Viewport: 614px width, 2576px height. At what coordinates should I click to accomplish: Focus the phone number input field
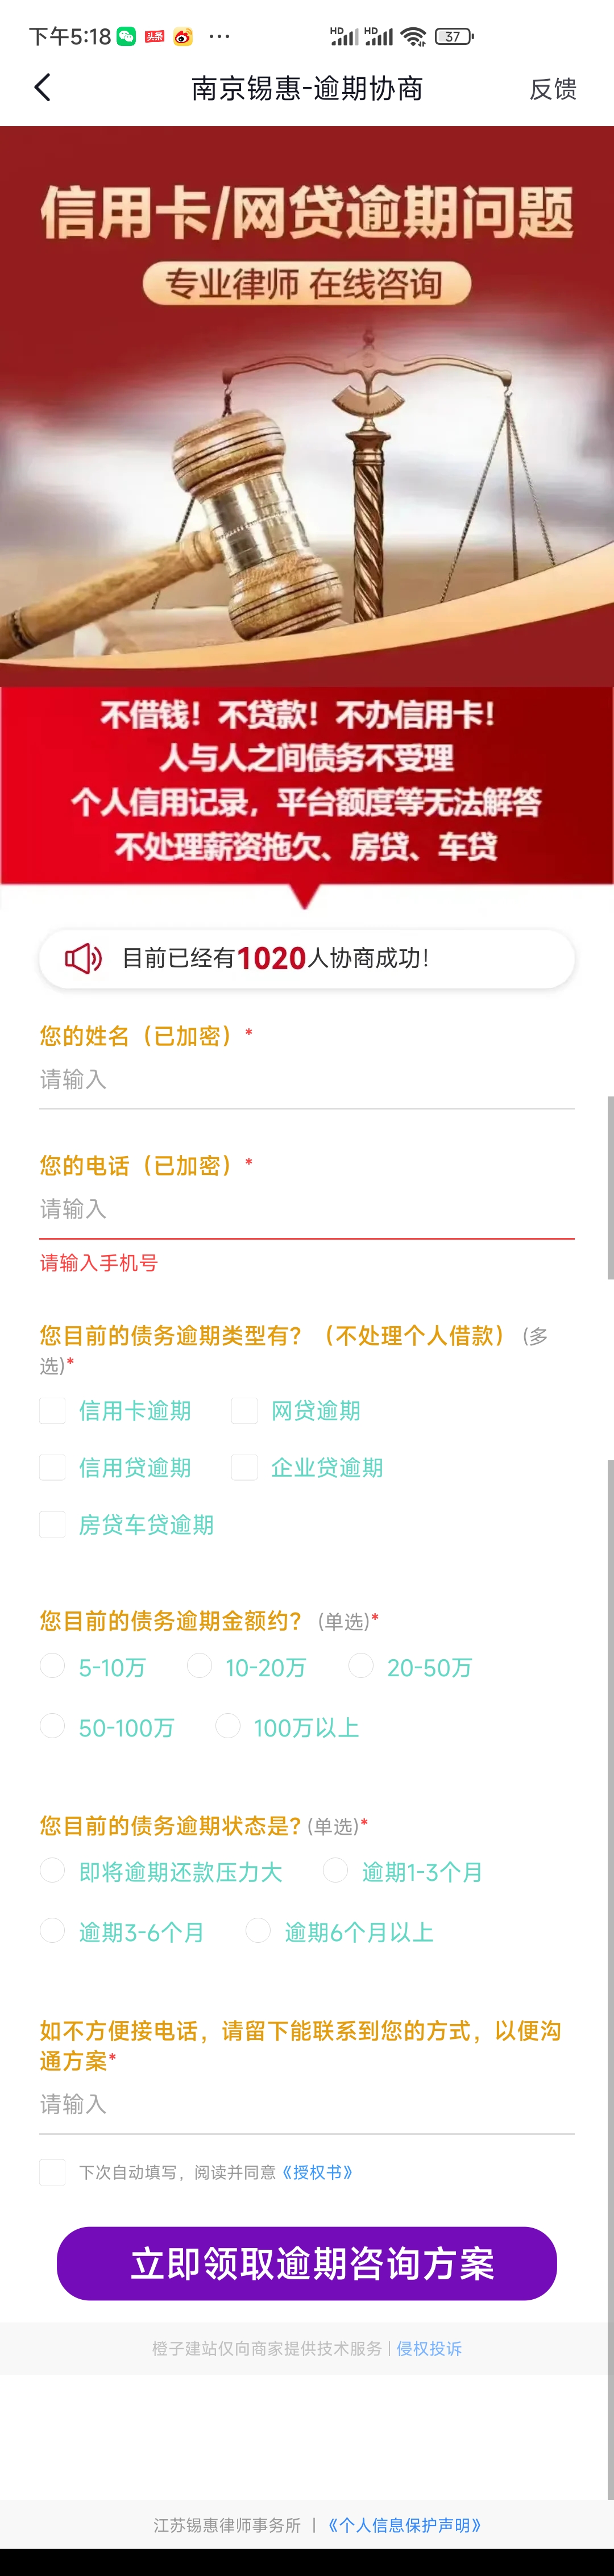[306, 1209]
